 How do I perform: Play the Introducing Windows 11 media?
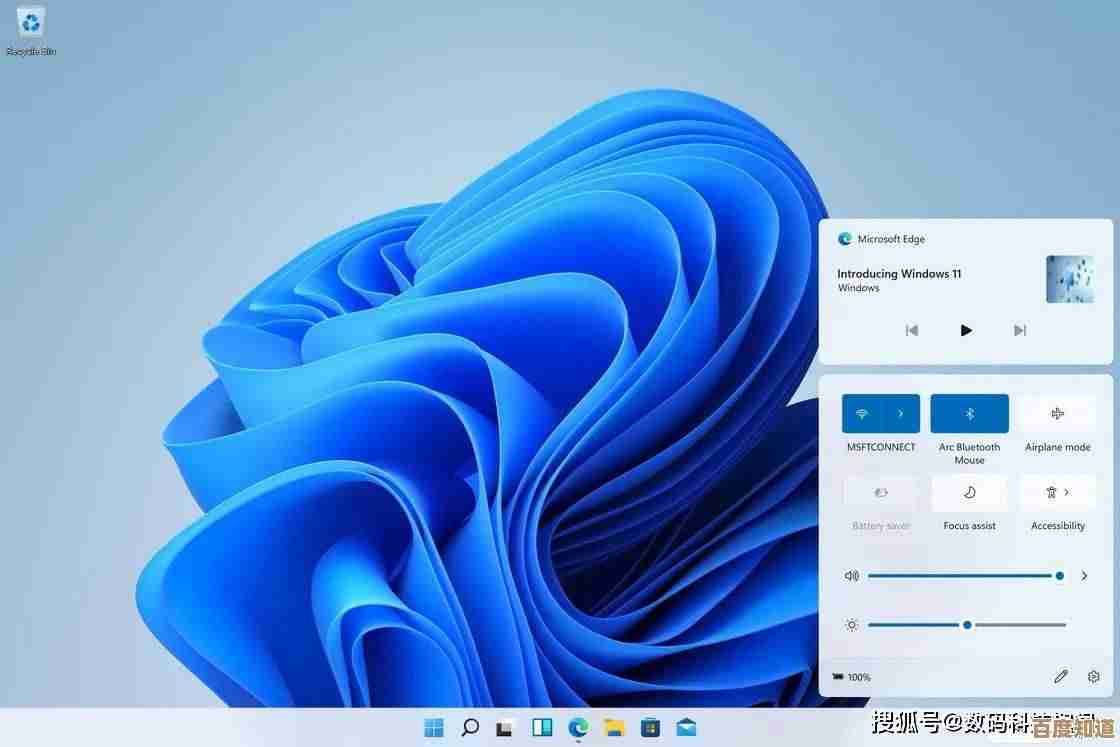point(965,330)
